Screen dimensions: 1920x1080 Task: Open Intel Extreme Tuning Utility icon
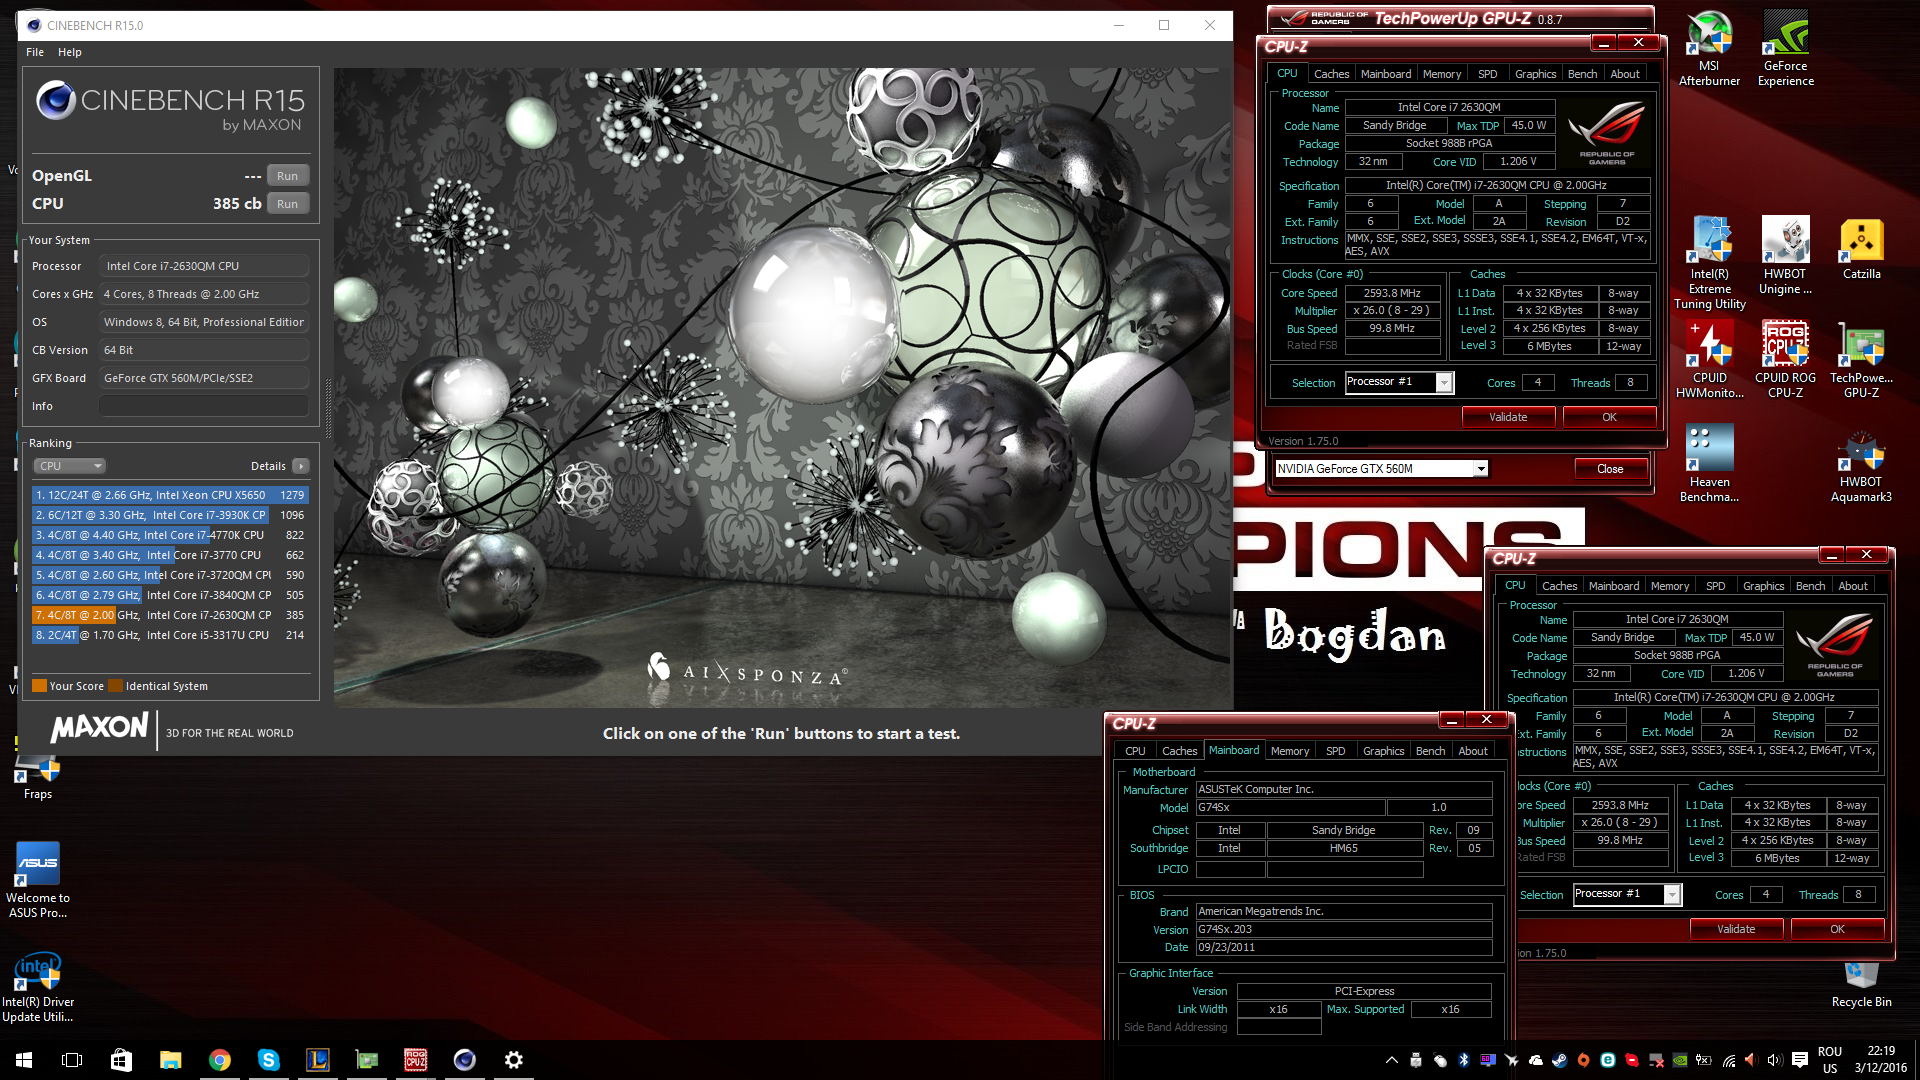pos(1709,263)
